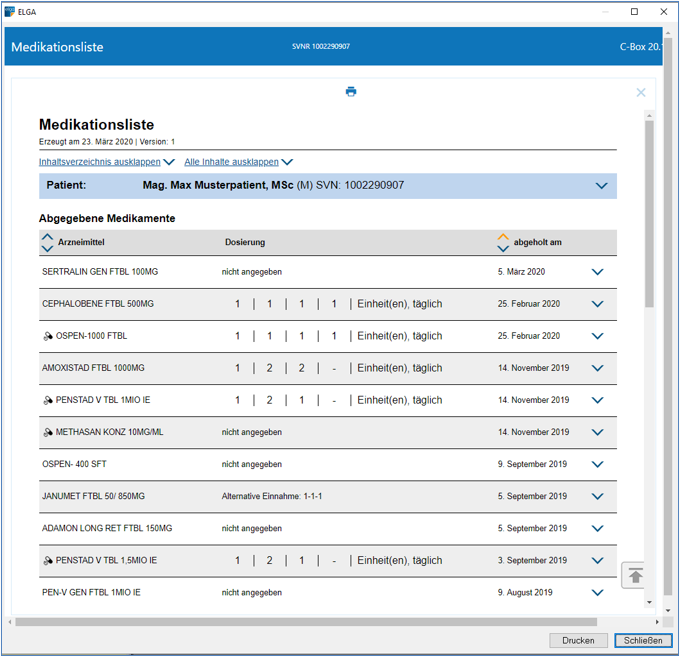Click the Drucken button
The width and height of the screenshot is (680, 656).
tap(578, 640)
